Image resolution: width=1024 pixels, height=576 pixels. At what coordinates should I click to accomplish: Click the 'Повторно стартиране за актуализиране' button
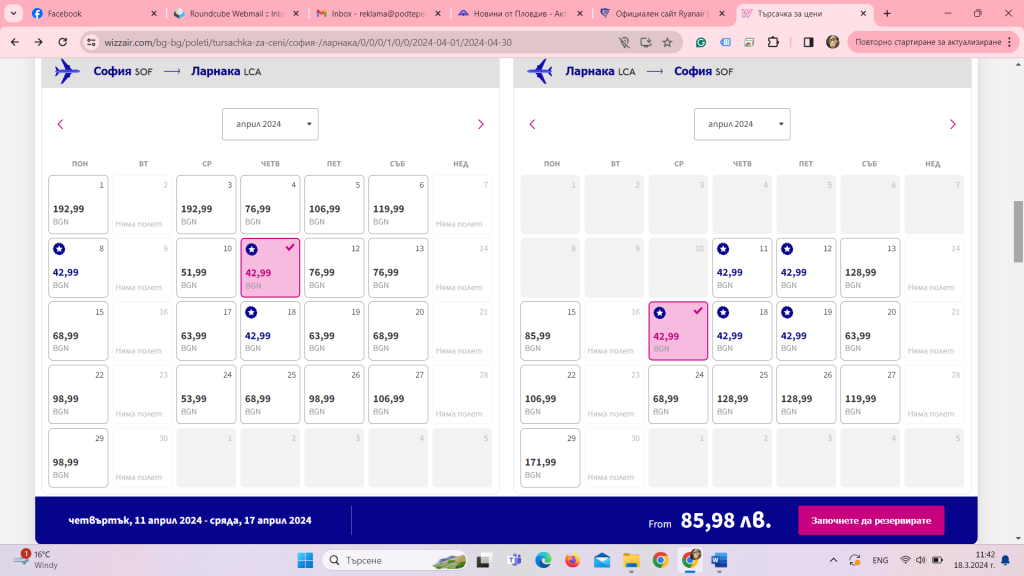[x=927, y=42]
